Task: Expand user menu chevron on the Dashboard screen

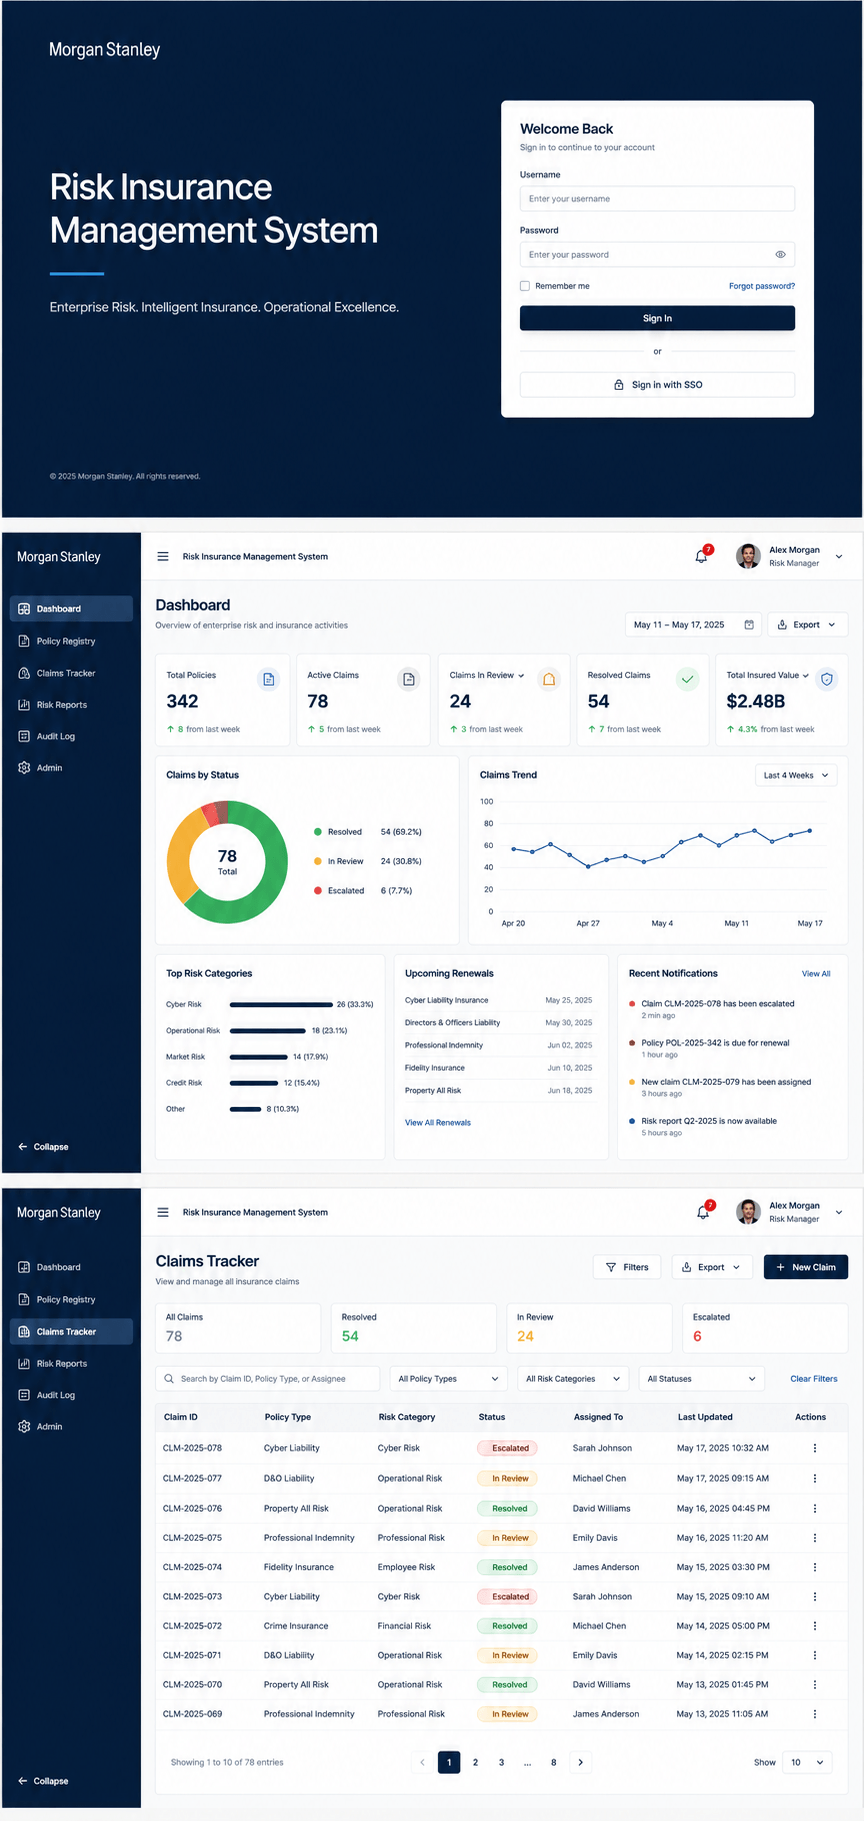Action: click(x=839, y=557)
